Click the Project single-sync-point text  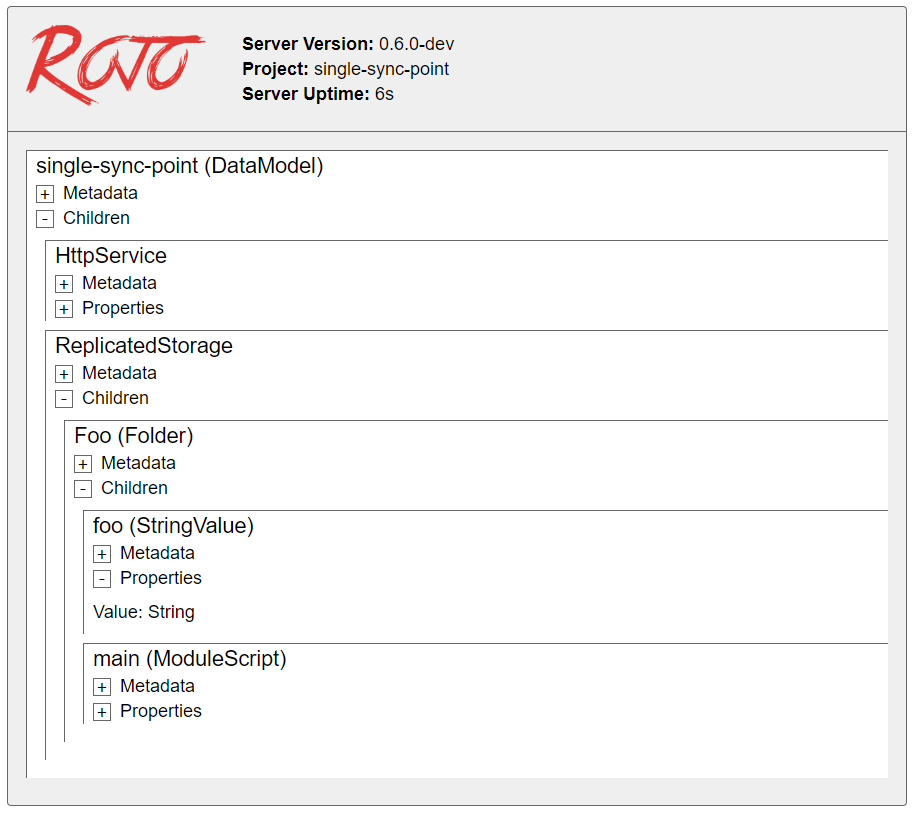pyautogui.click(x=345, y=69)
